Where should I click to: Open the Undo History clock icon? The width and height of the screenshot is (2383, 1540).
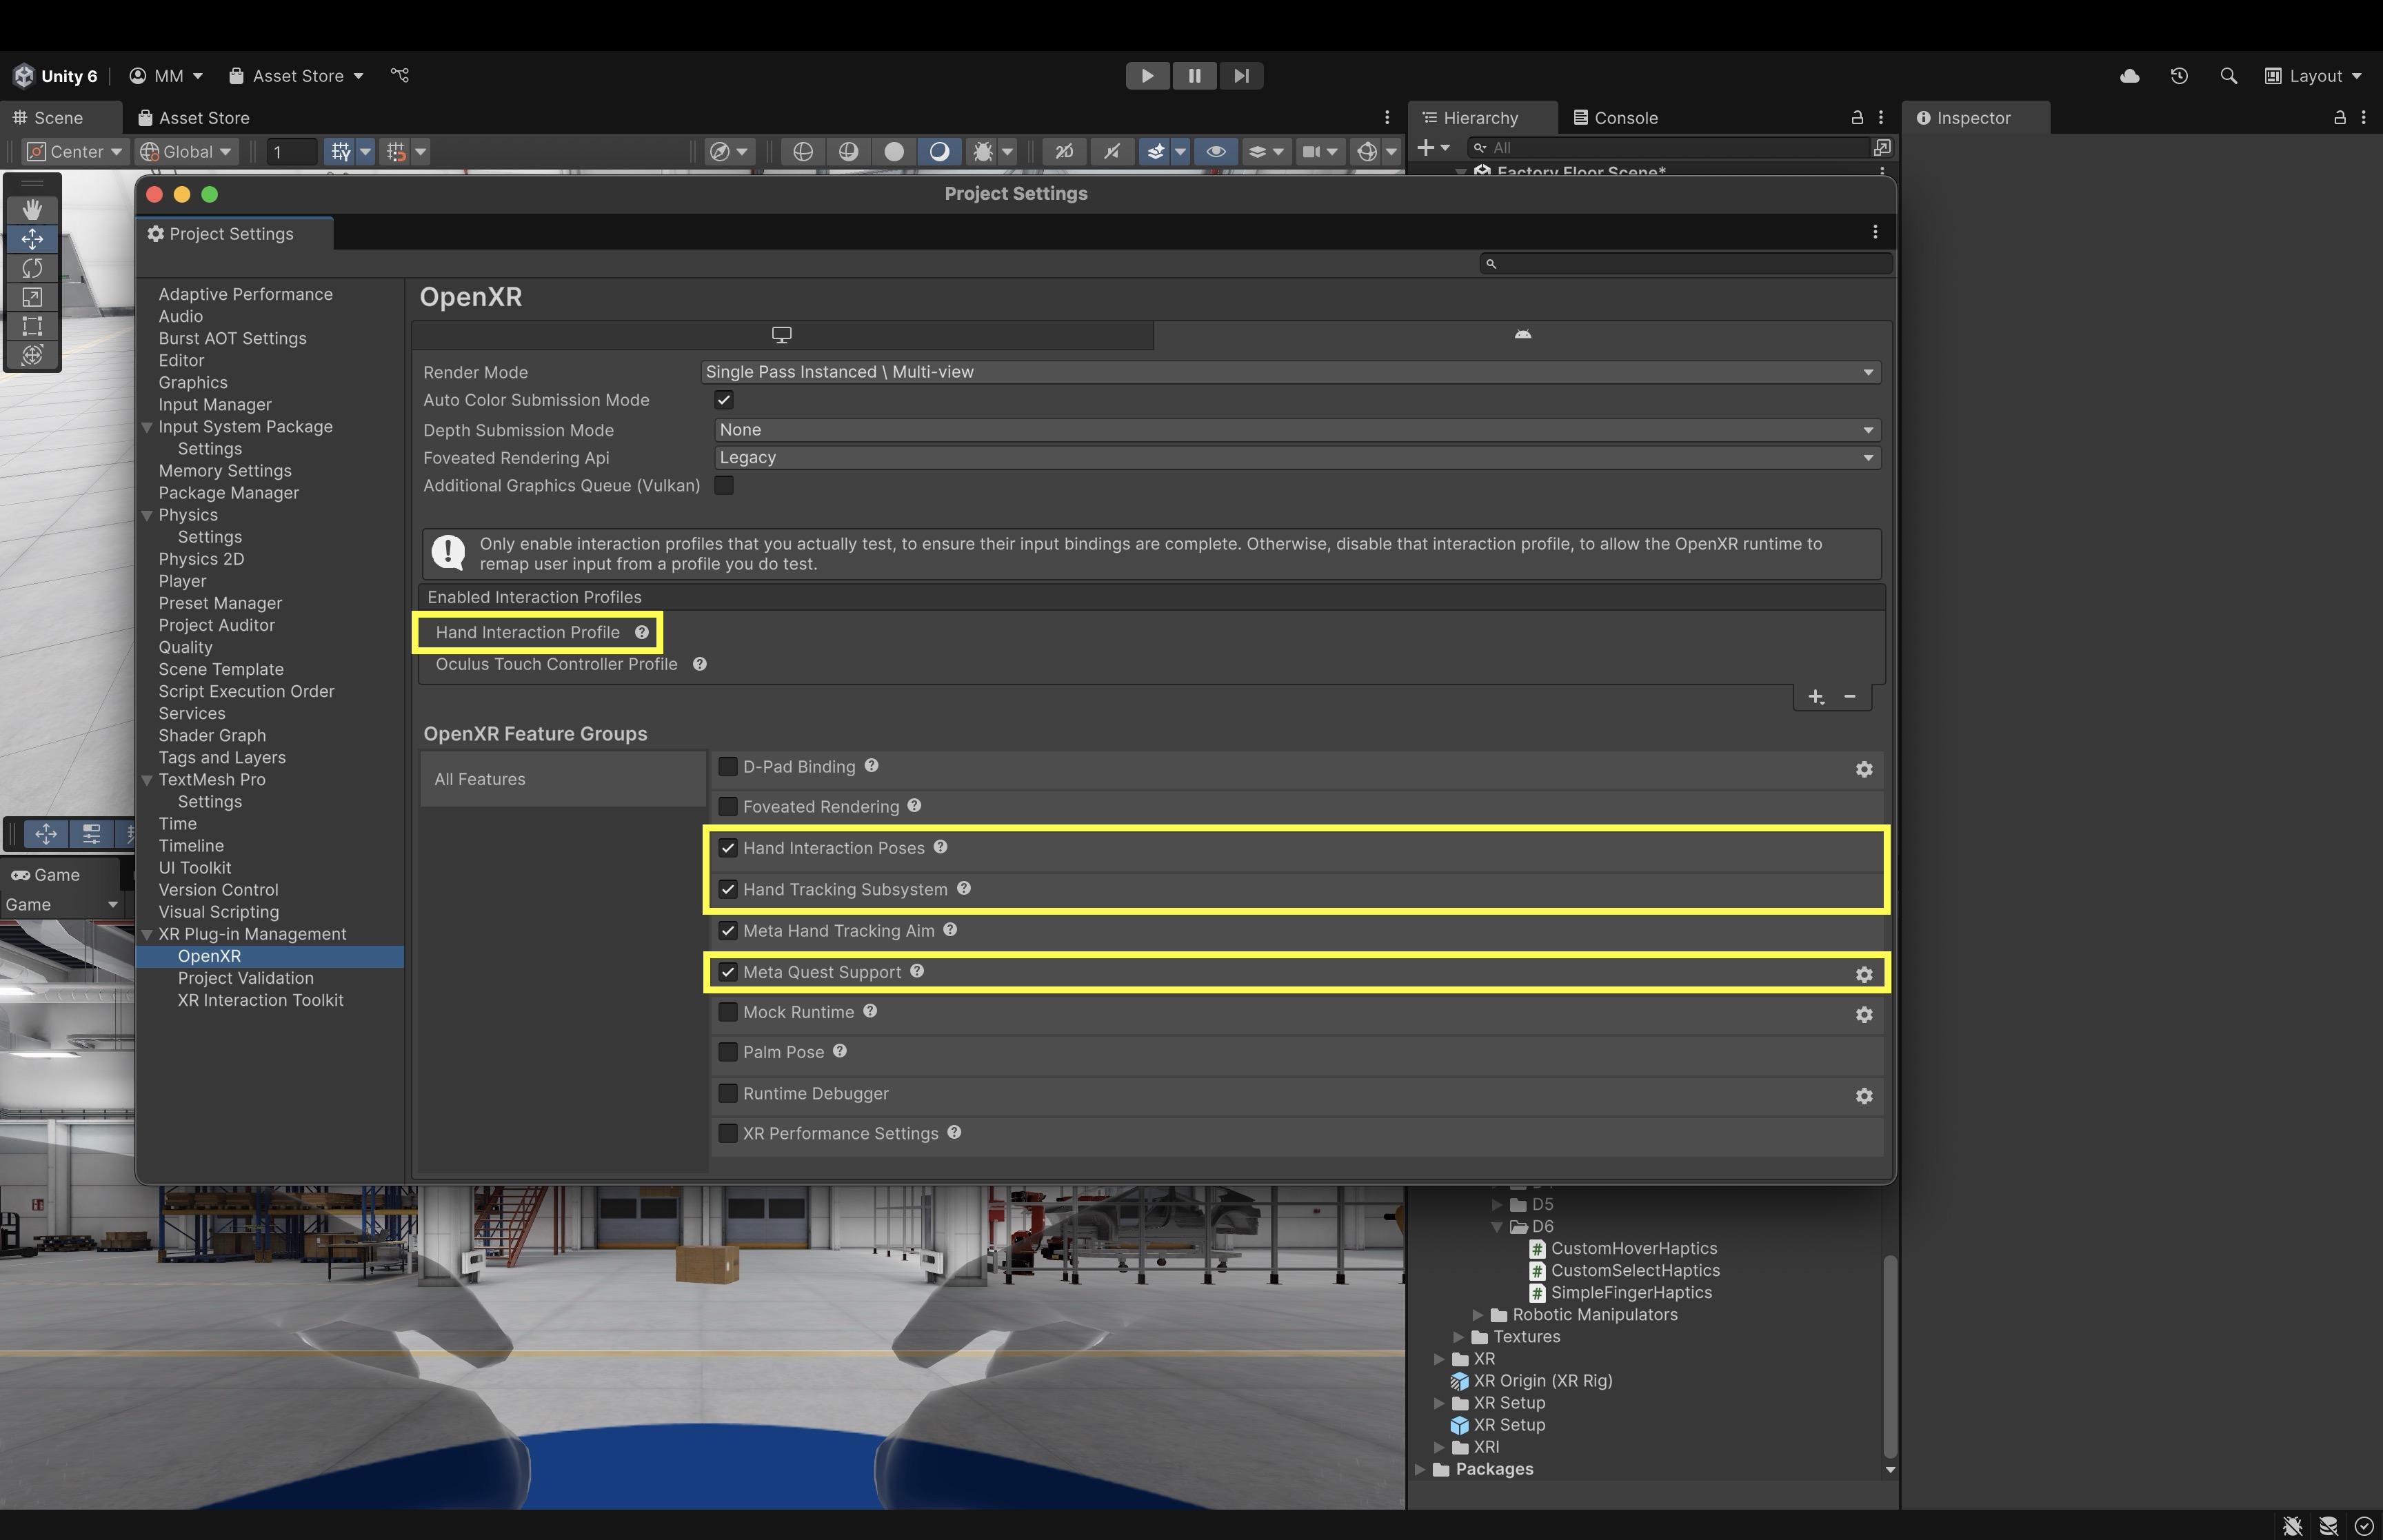tap(2179, 76)
